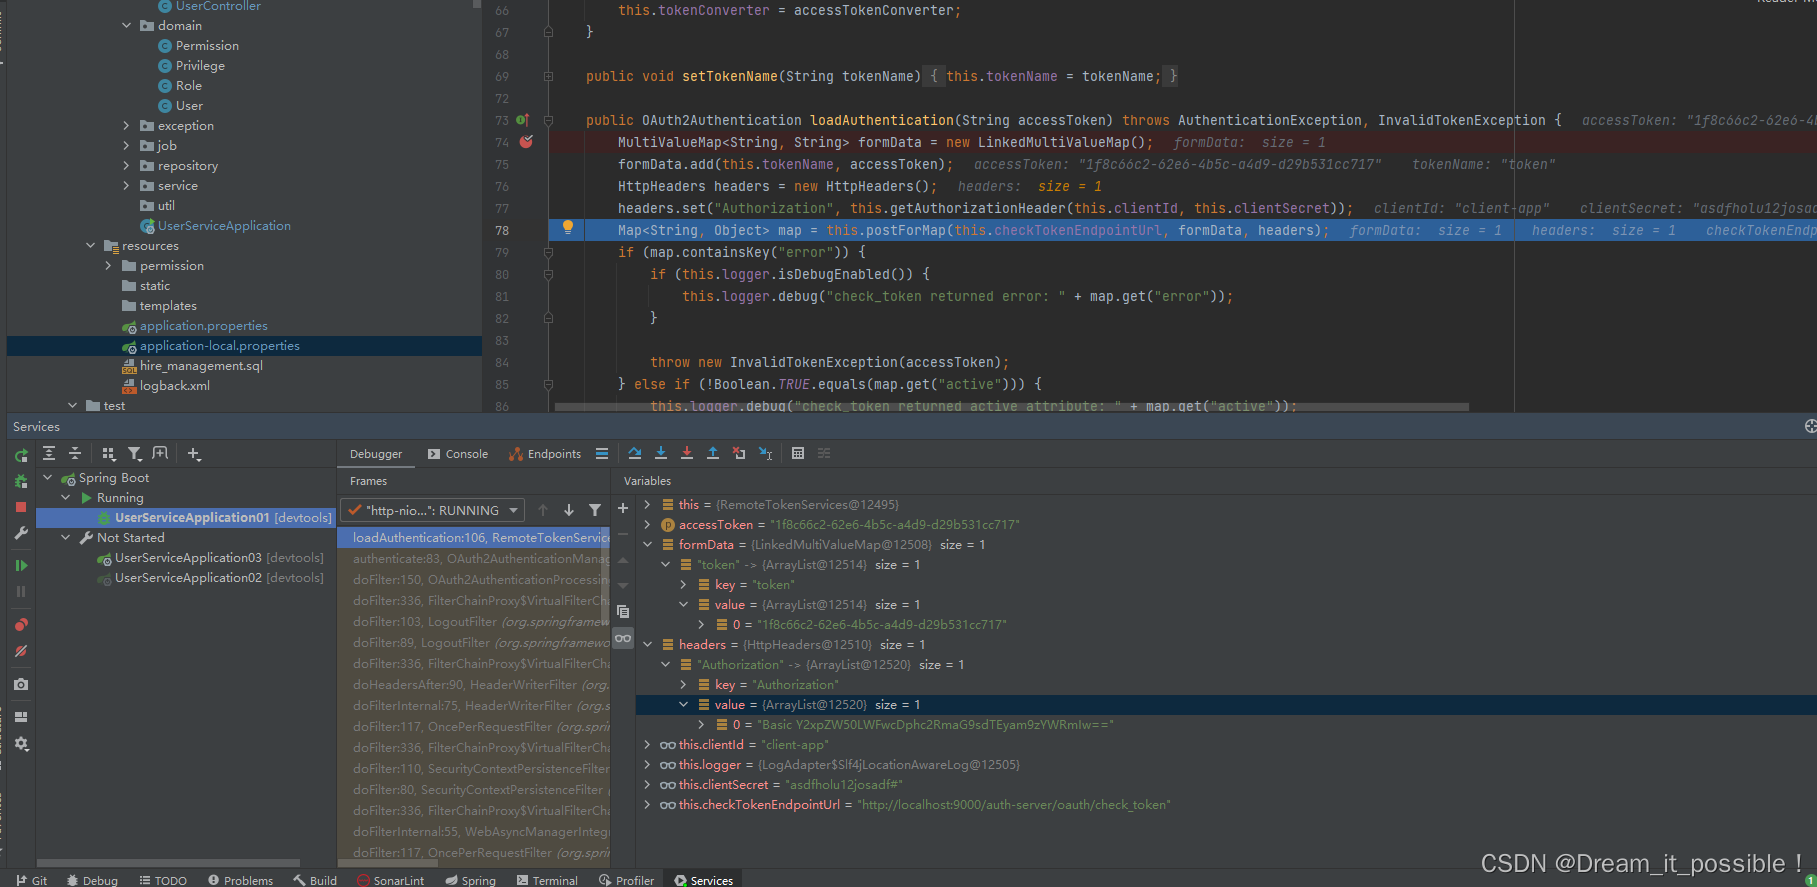This screenshot has height=887, width=1817.
Task: Stop the running service with red square
Action: pos(21,507)
